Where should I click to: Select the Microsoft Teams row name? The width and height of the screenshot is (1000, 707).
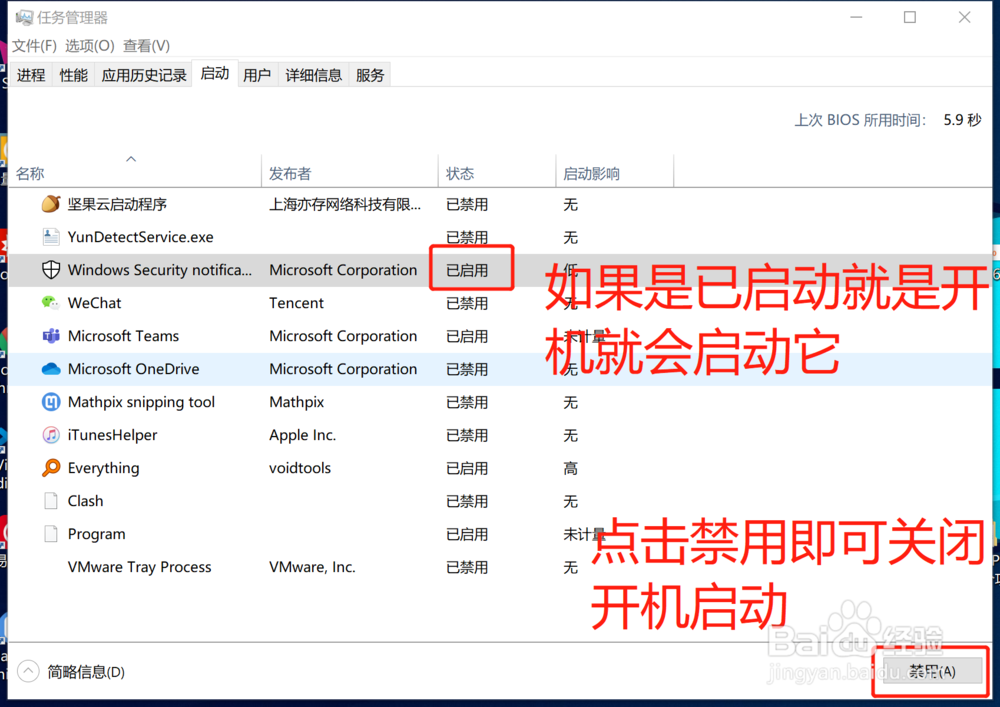click(x=123, y=336)
